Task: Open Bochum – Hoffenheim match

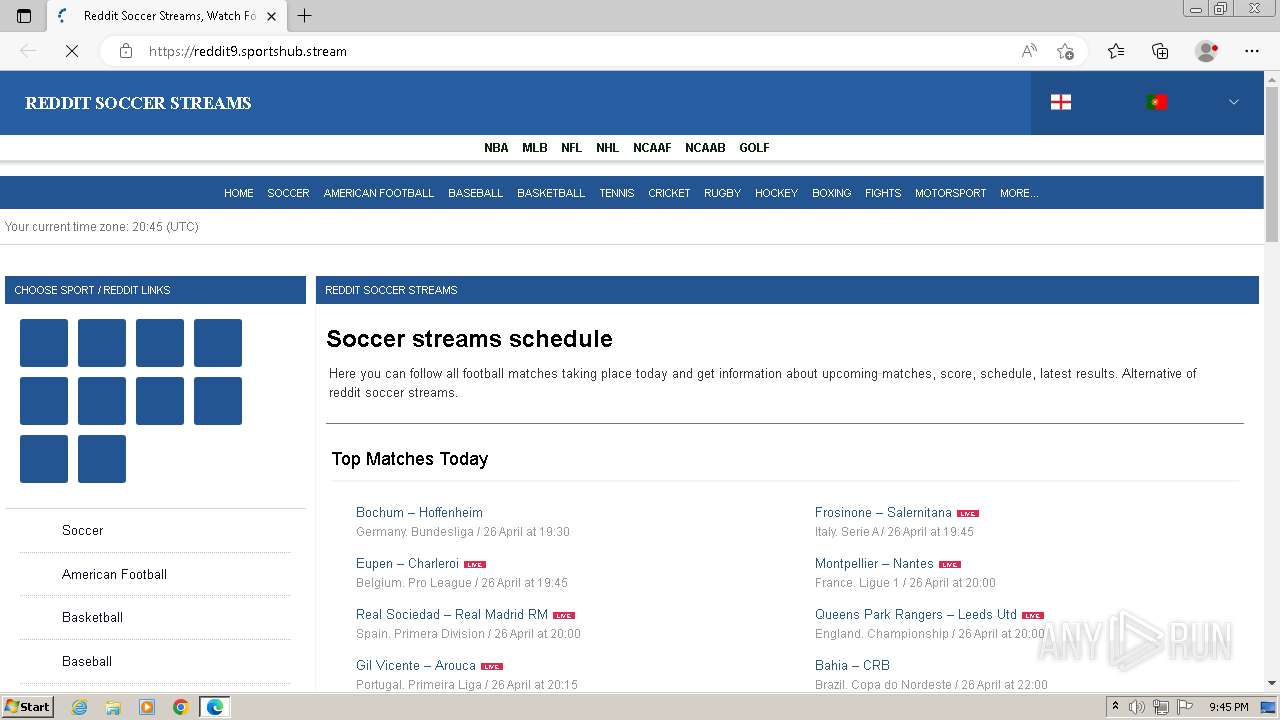Action: (419, 513)
